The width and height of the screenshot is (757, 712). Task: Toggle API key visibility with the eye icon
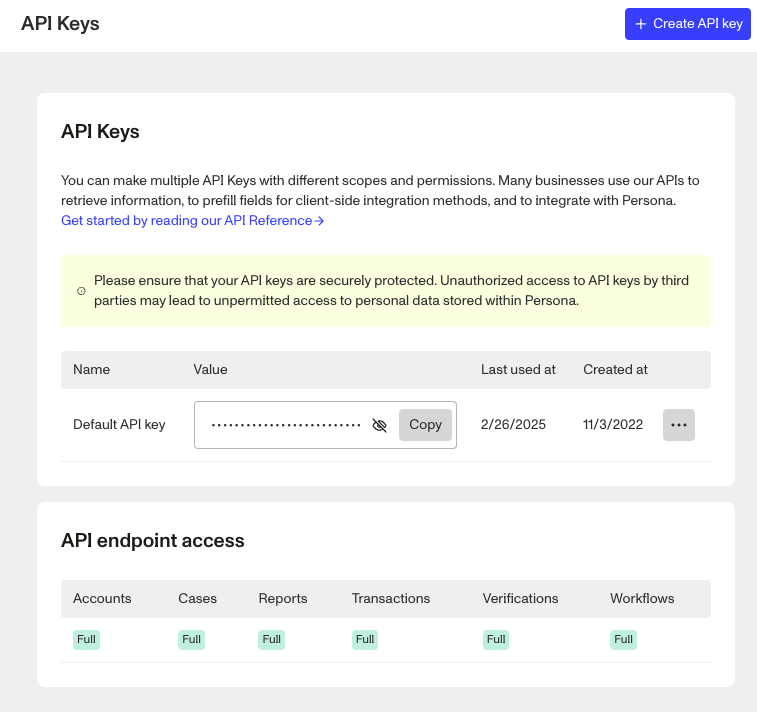tap(379, 425)
